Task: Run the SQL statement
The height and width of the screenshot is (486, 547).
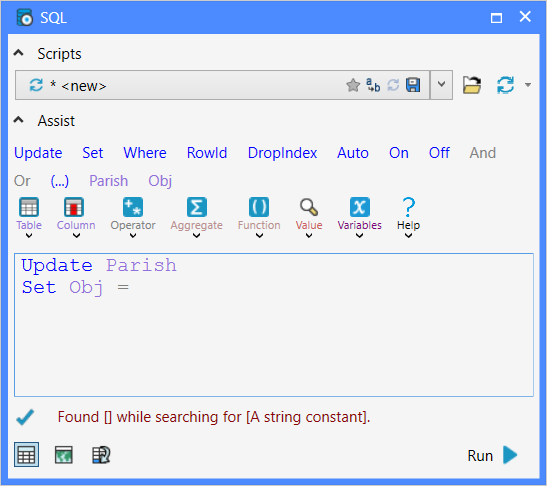Action: coord(493,455)
